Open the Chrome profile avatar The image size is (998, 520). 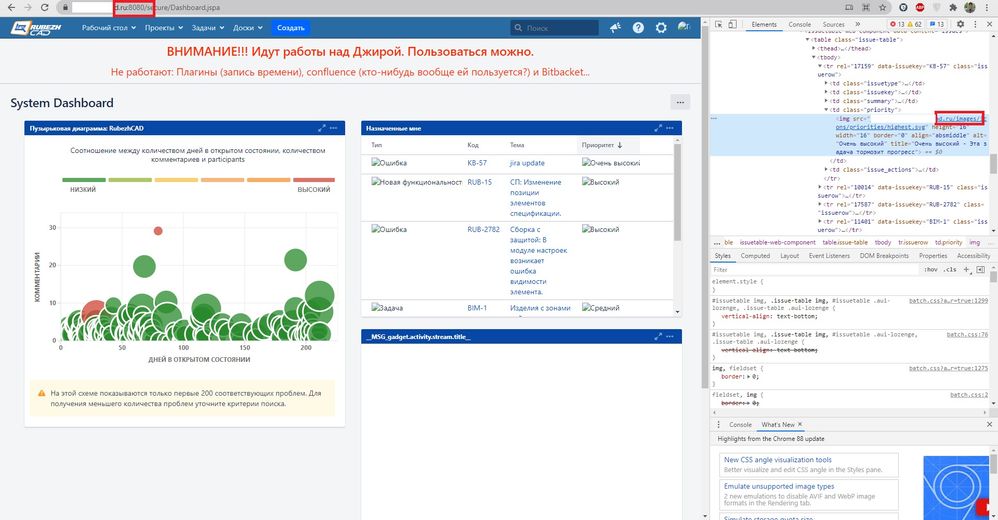pos(970,8)
